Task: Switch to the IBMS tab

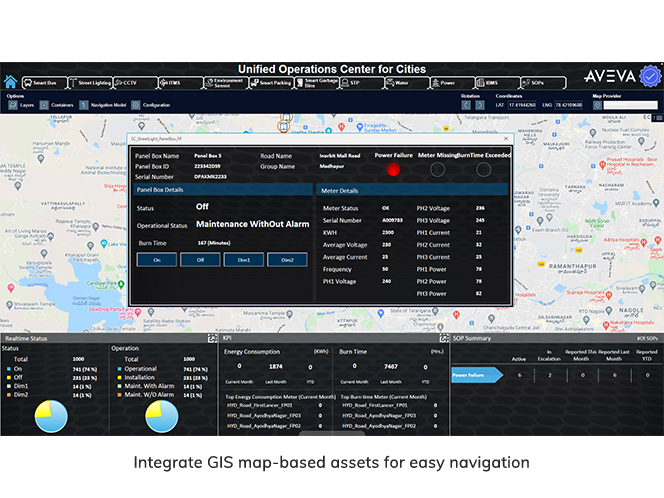Action: (x=498, y=83)
